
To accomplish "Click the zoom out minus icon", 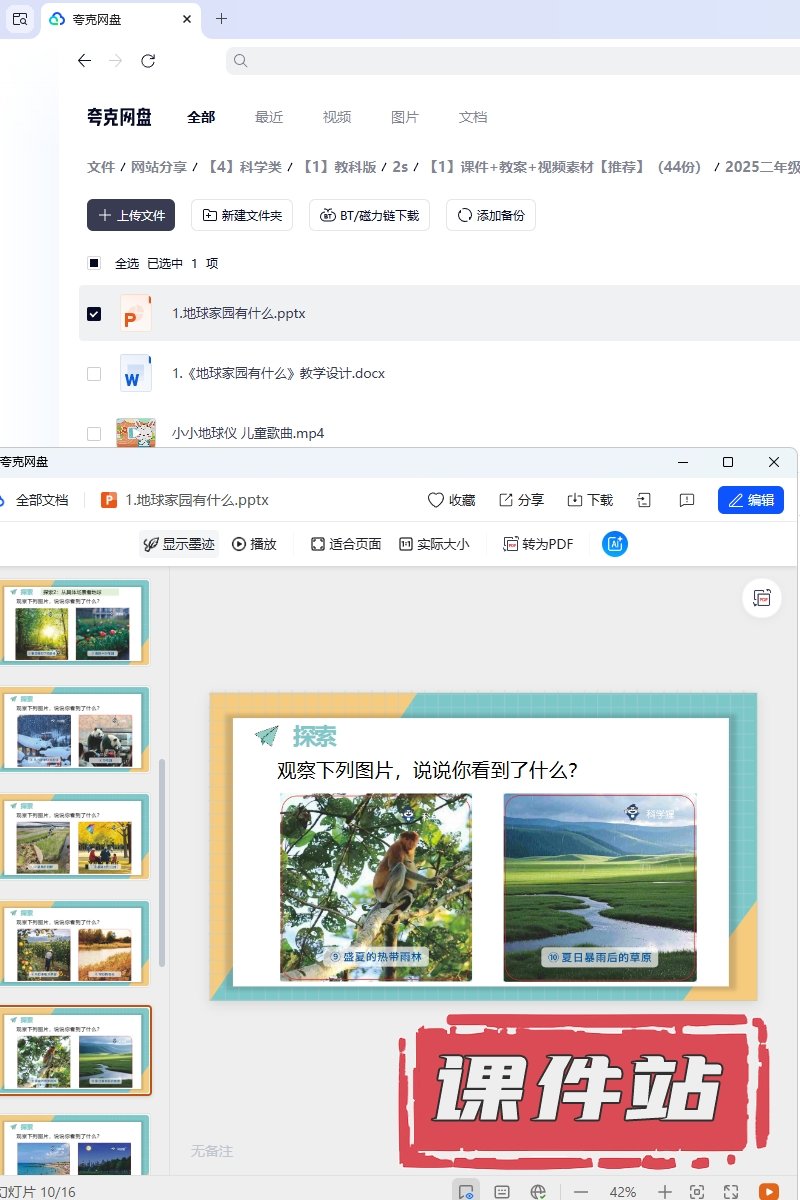I will point(581,1192).
